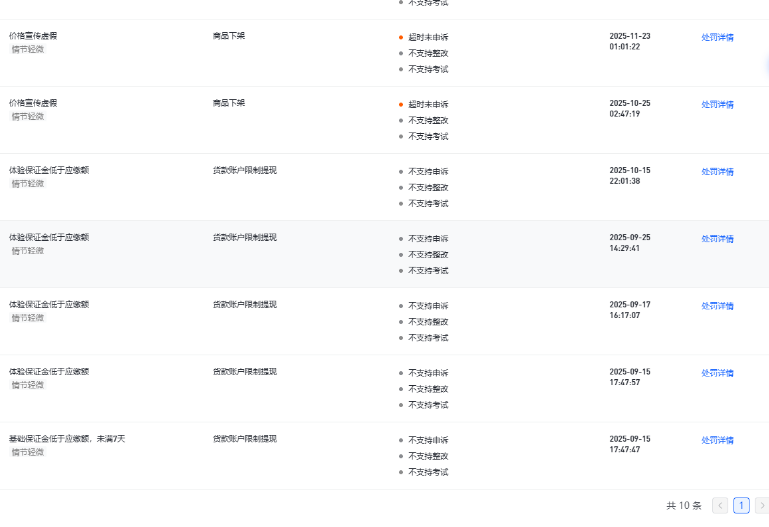Click the 2025-09-17 16:17:07 timestamp

point(630,310)
